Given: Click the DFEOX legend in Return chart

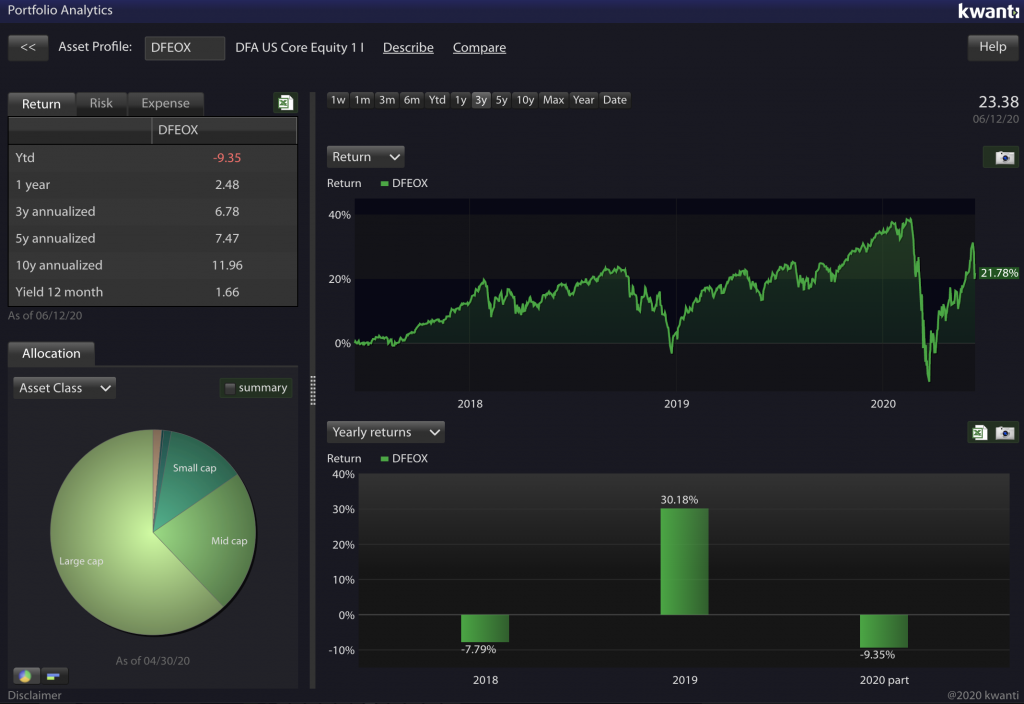Looking at the screenshot, I should point(404,184).
